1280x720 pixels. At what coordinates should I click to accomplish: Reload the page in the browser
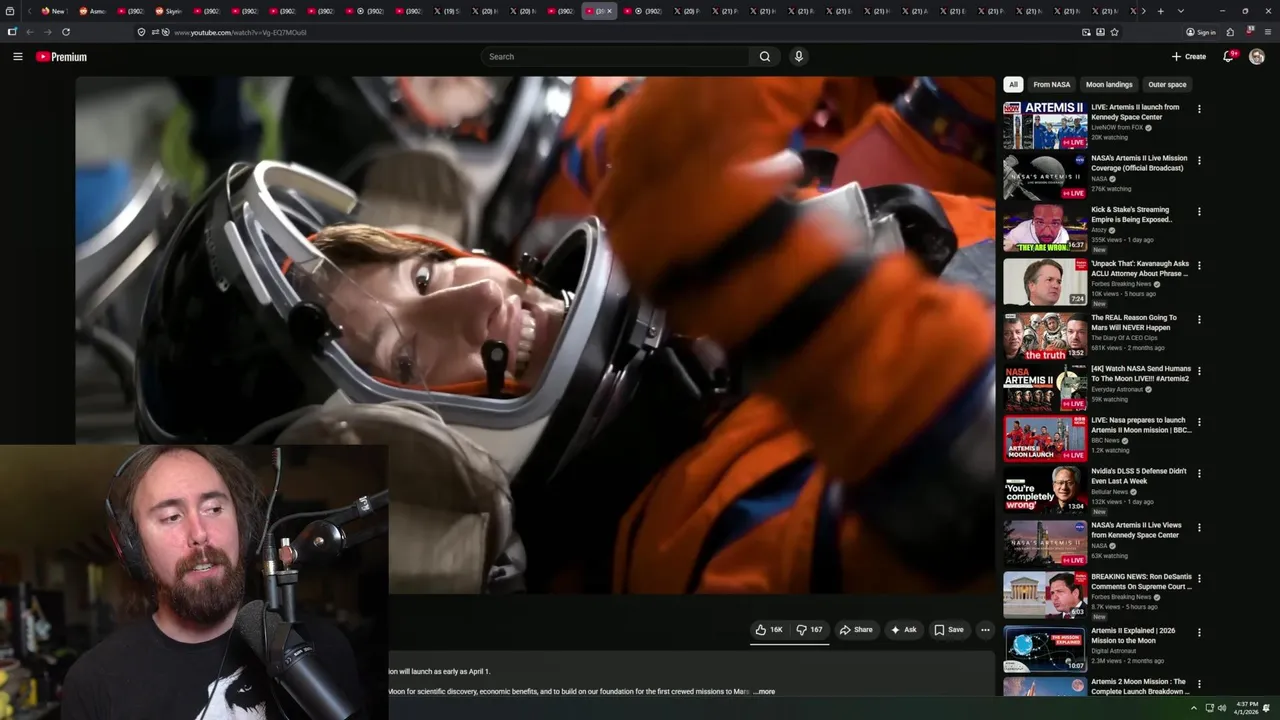[66, 32]
